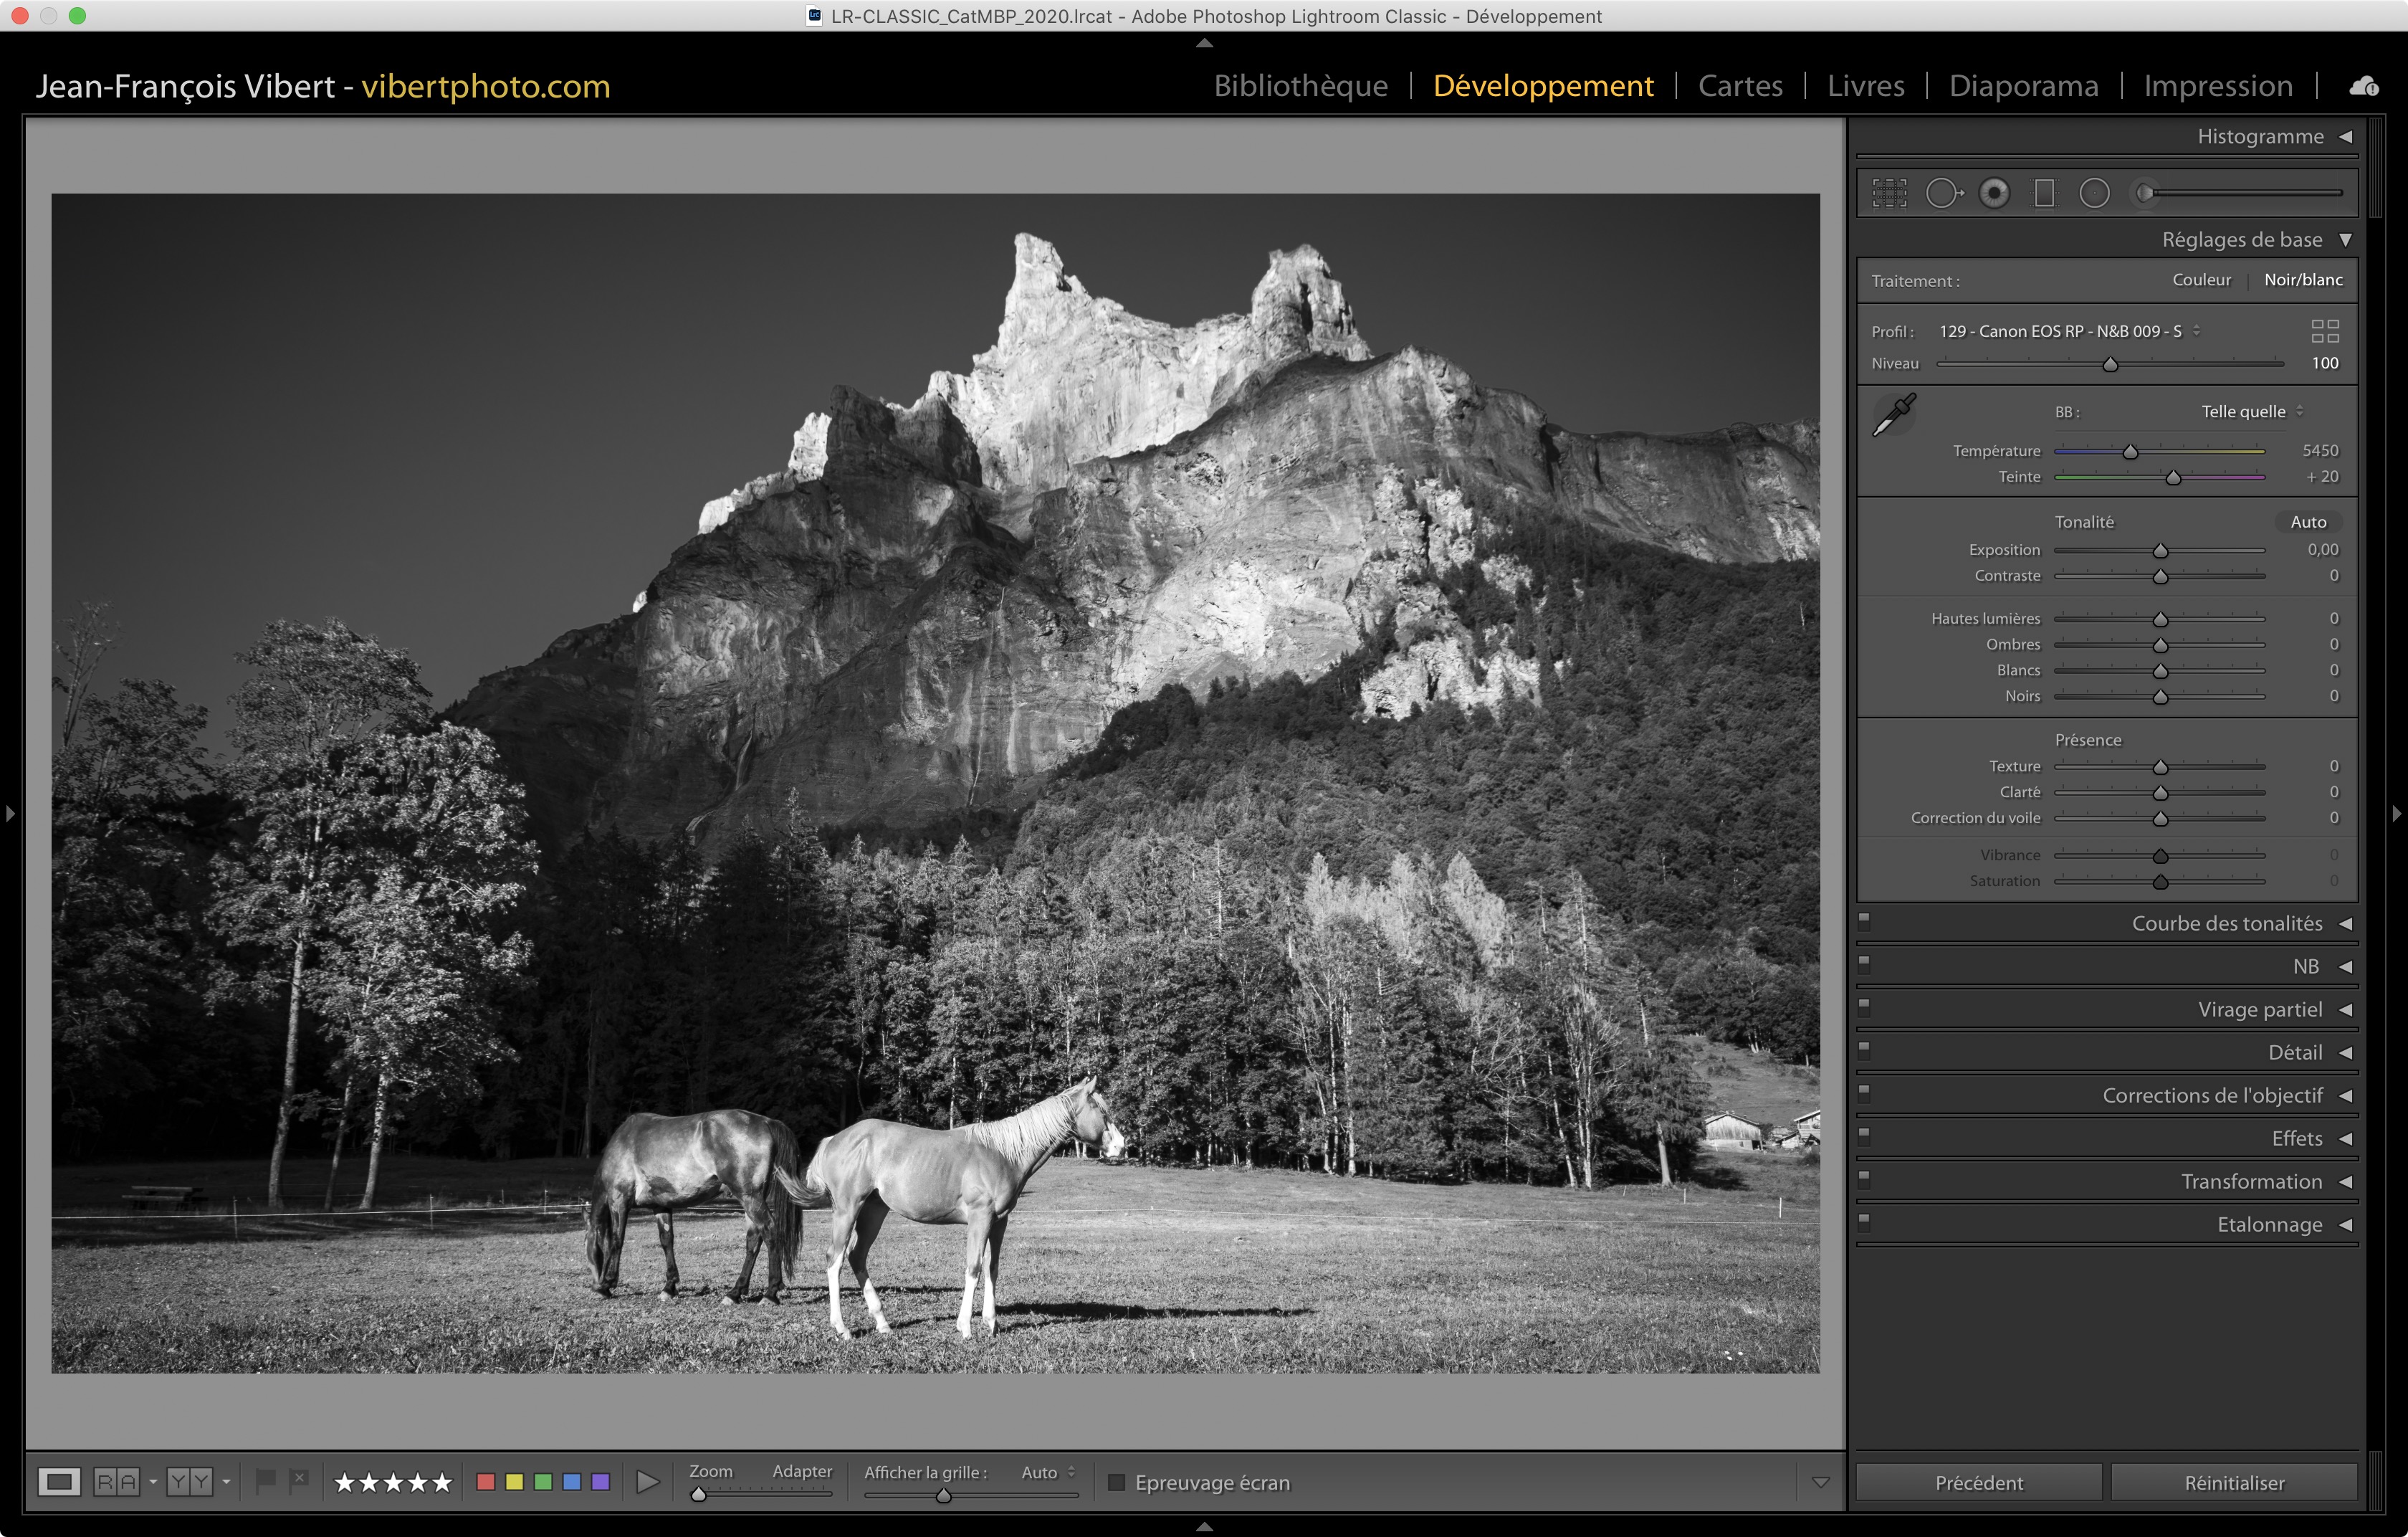Click the cloud sync status icon
The image size is (2408, 1537).
(x=2364, y=87)
